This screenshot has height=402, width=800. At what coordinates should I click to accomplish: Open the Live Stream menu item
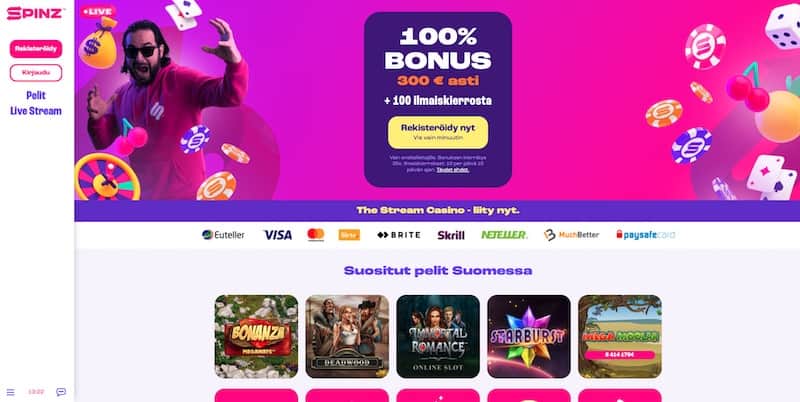[x=36, y=111]
